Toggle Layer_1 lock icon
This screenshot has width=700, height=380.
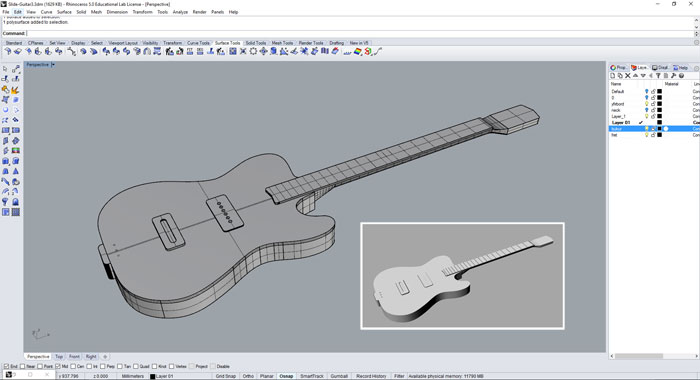point(653,117)
